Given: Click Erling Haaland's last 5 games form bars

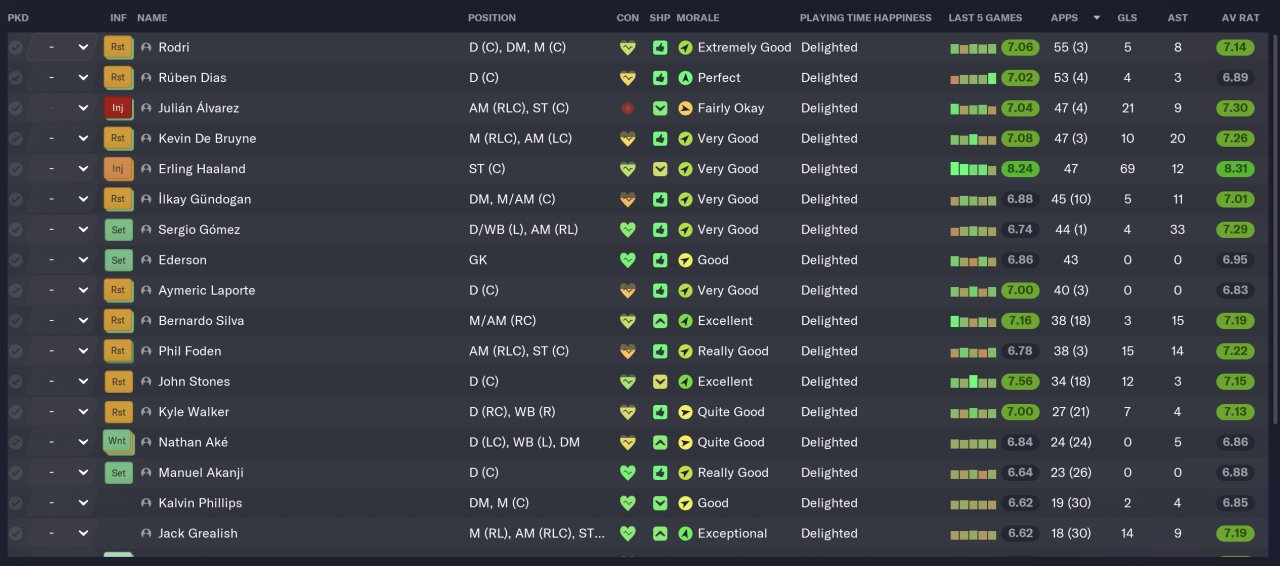Looking at the screenshot, I should [973, 169].
